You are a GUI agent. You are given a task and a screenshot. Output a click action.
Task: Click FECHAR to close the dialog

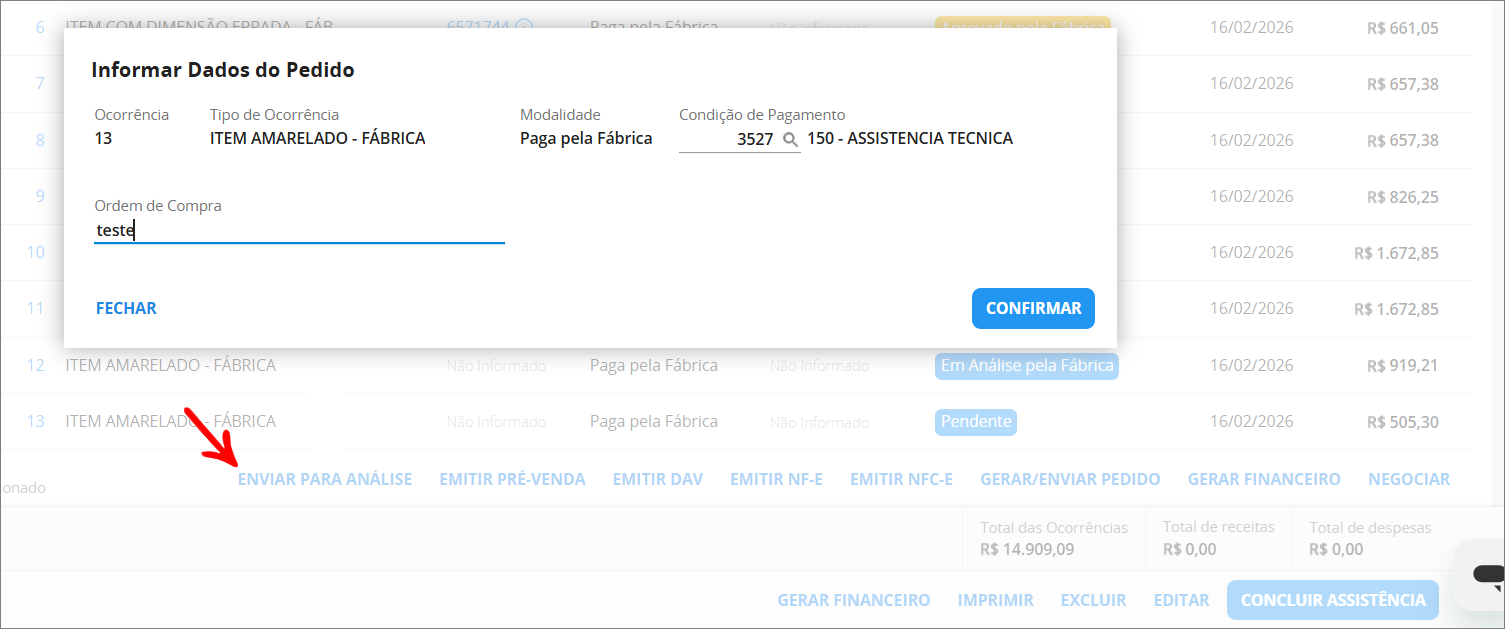pos(125,308)
